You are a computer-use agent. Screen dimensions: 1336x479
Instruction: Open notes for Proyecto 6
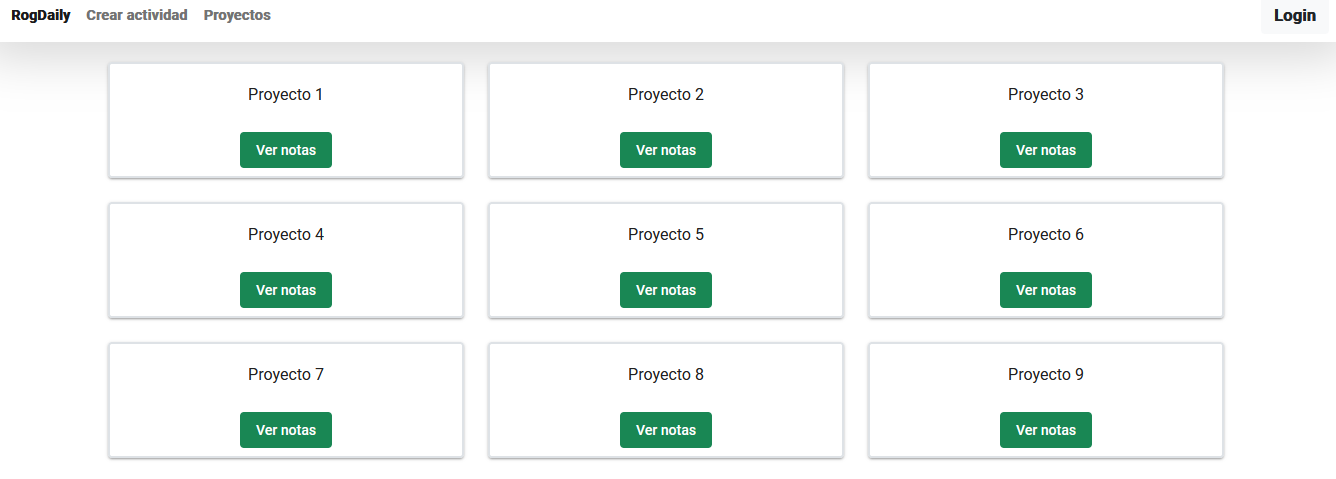[1046, 290]
